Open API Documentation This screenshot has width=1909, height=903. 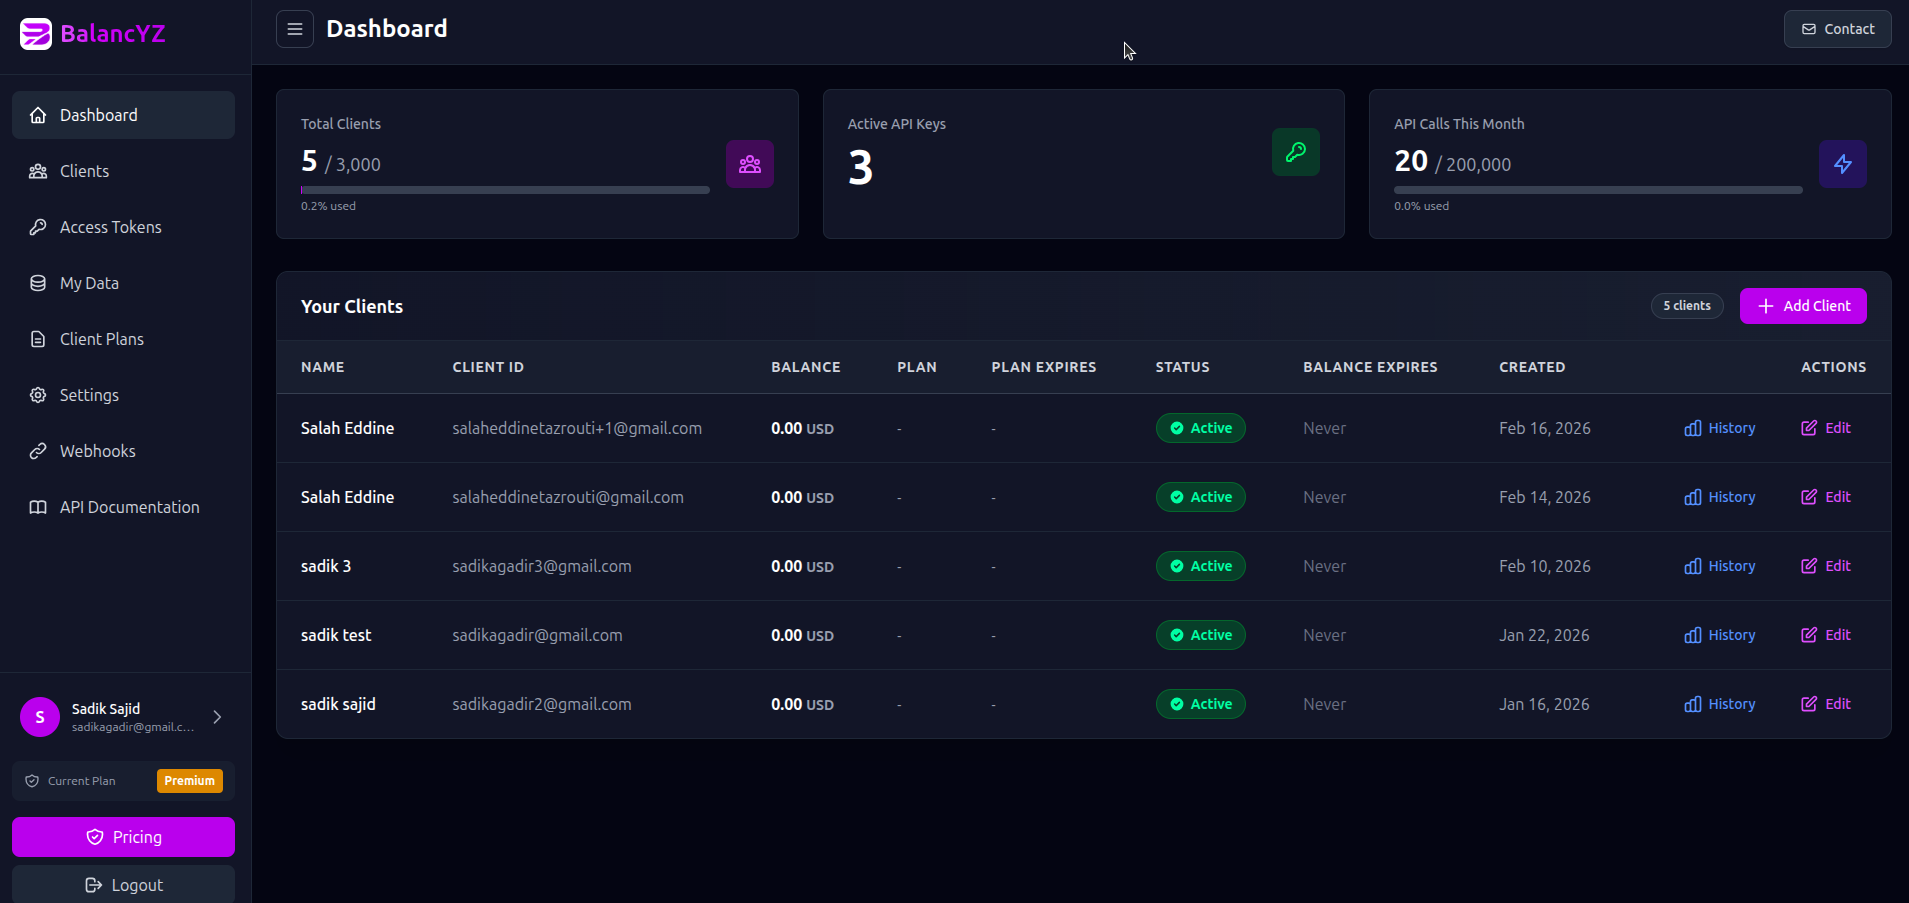click(123, 507)
